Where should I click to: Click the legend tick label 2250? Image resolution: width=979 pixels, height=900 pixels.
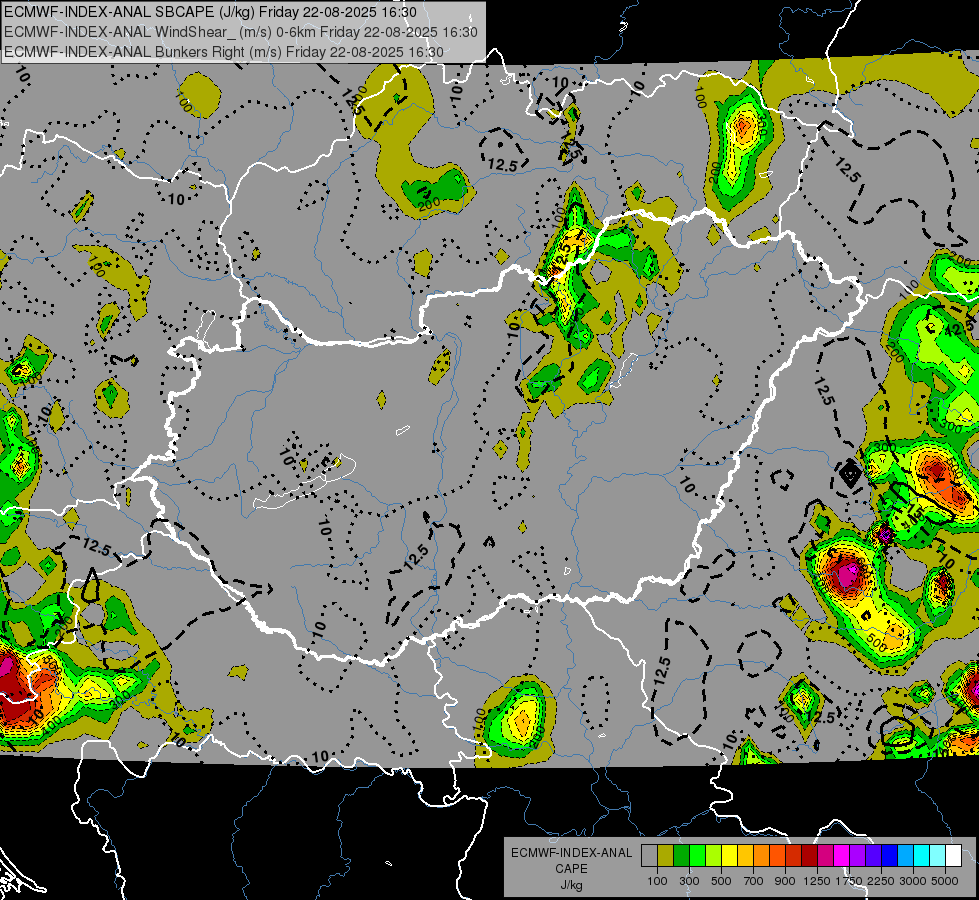point(882,881)
